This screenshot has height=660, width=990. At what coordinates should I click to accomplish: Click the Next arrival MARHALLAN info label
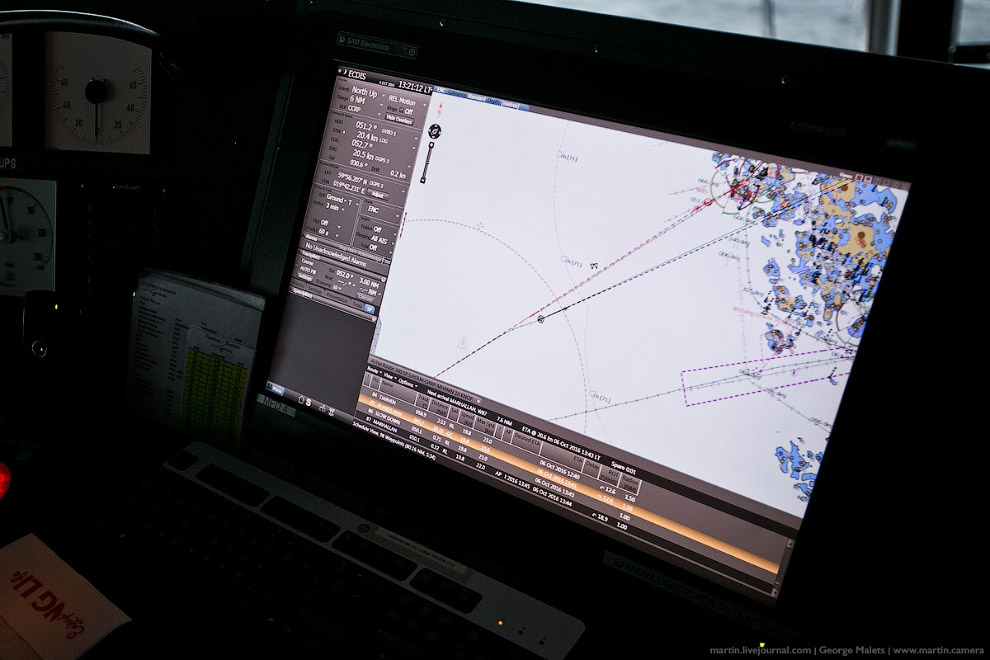458,402
